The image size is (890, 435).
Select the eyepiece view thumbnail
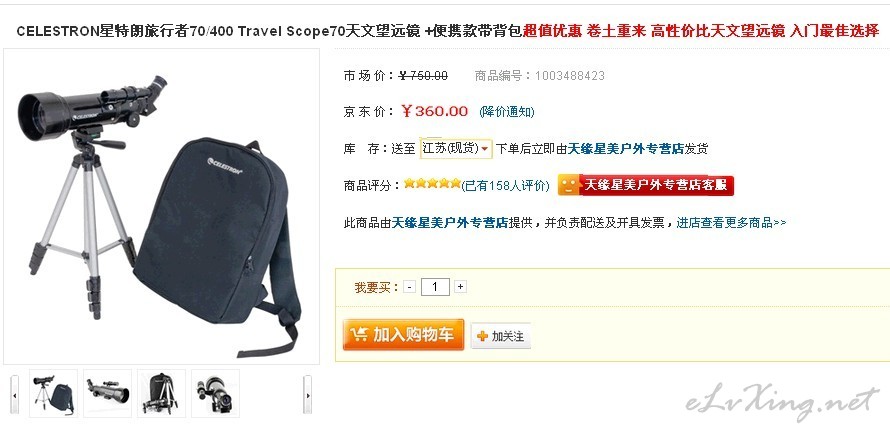215,394
